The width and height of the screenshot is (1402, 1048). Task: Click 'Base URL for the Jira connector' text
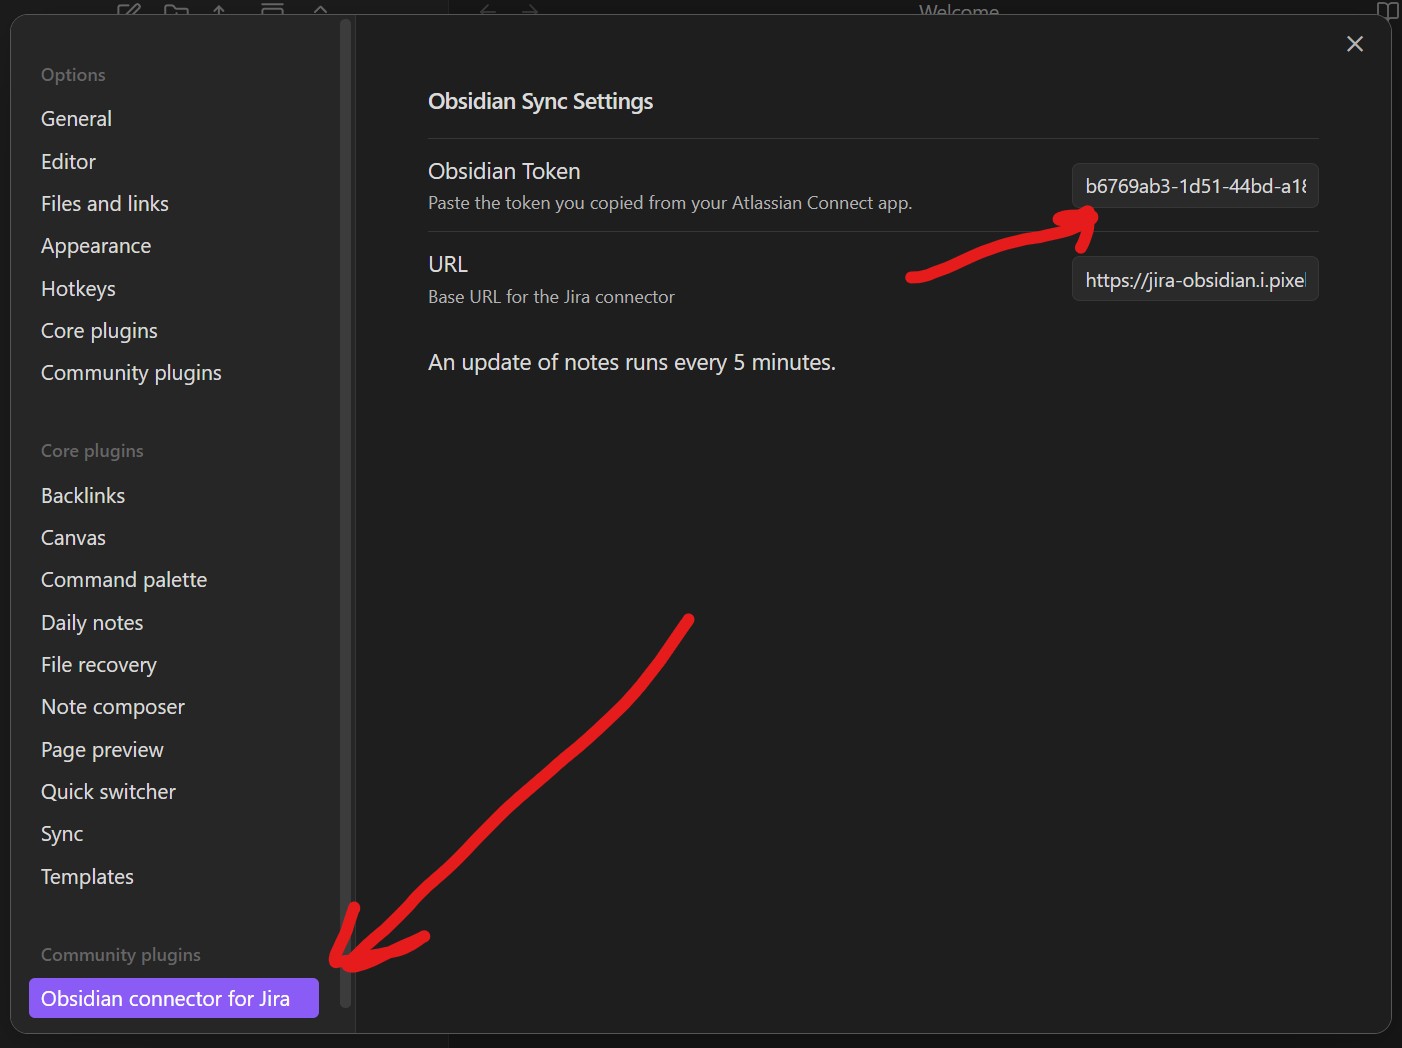pyautogui.click(x=551, y=297)
